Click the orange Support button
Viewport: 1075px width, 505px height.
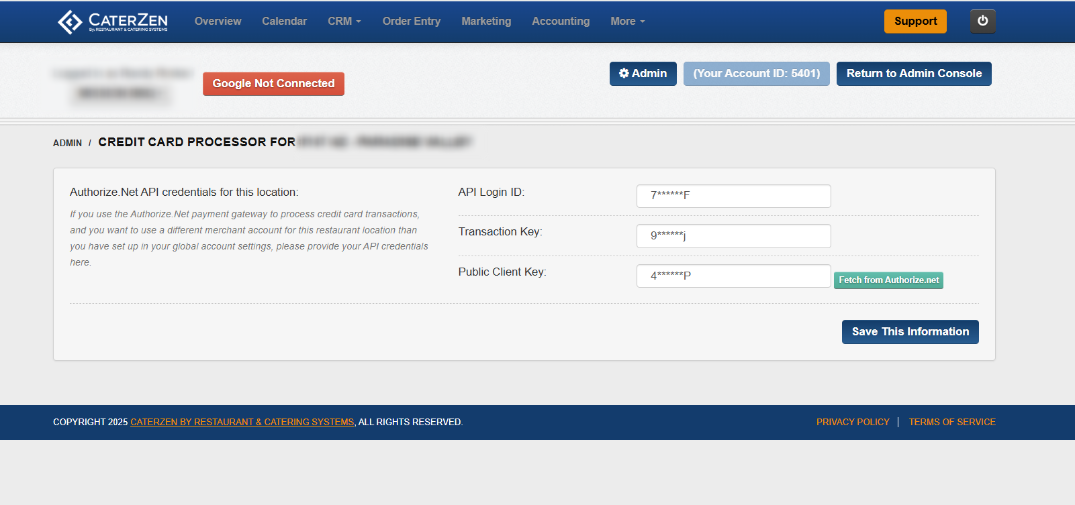(x=915, y=21)
